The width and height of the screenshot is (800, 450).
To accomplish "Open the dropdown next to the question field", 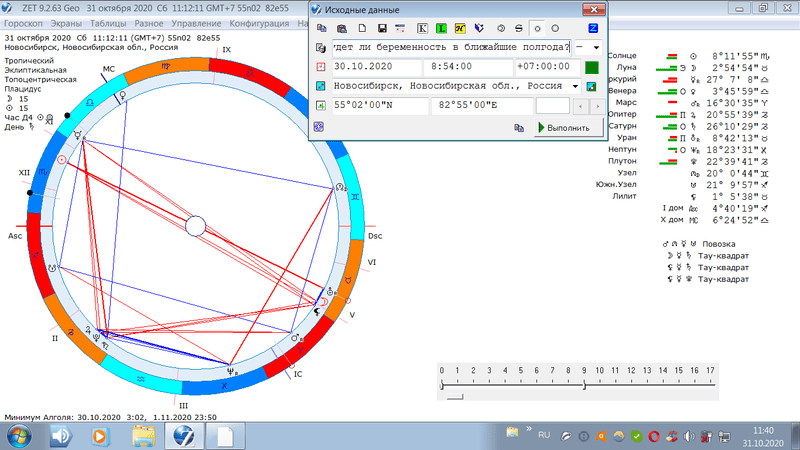I will click(x=597, y=47).
